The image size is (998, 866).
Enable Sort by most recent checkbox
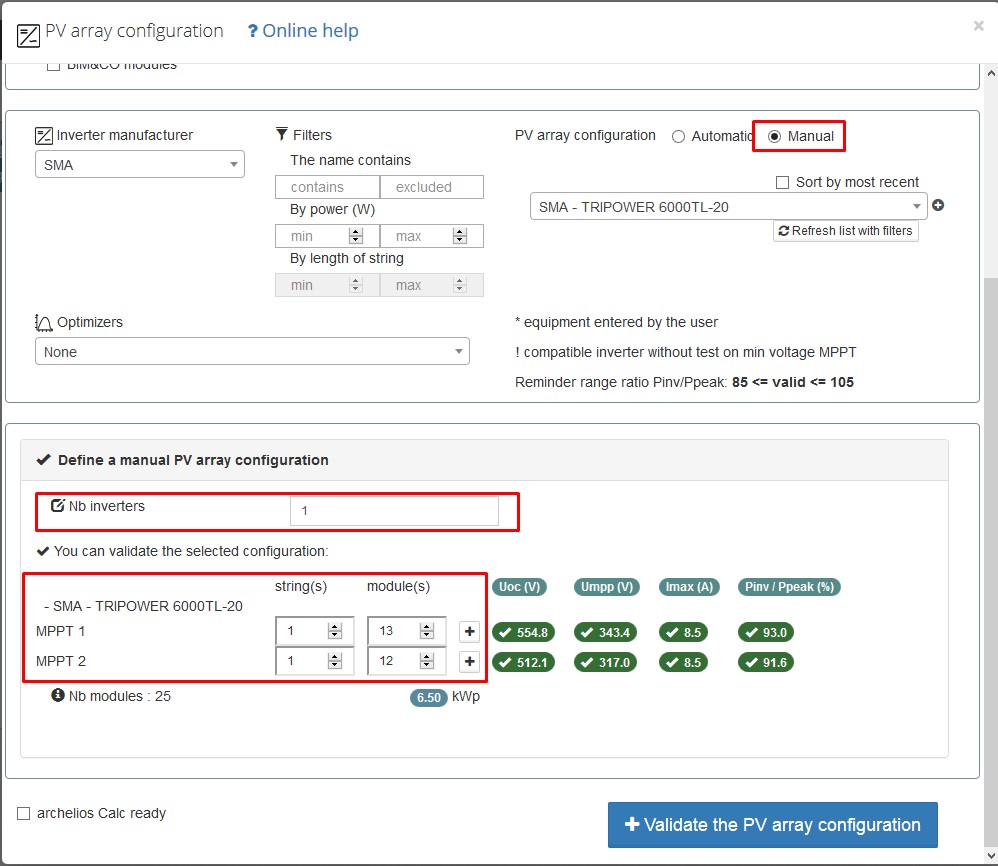(782, 183)
